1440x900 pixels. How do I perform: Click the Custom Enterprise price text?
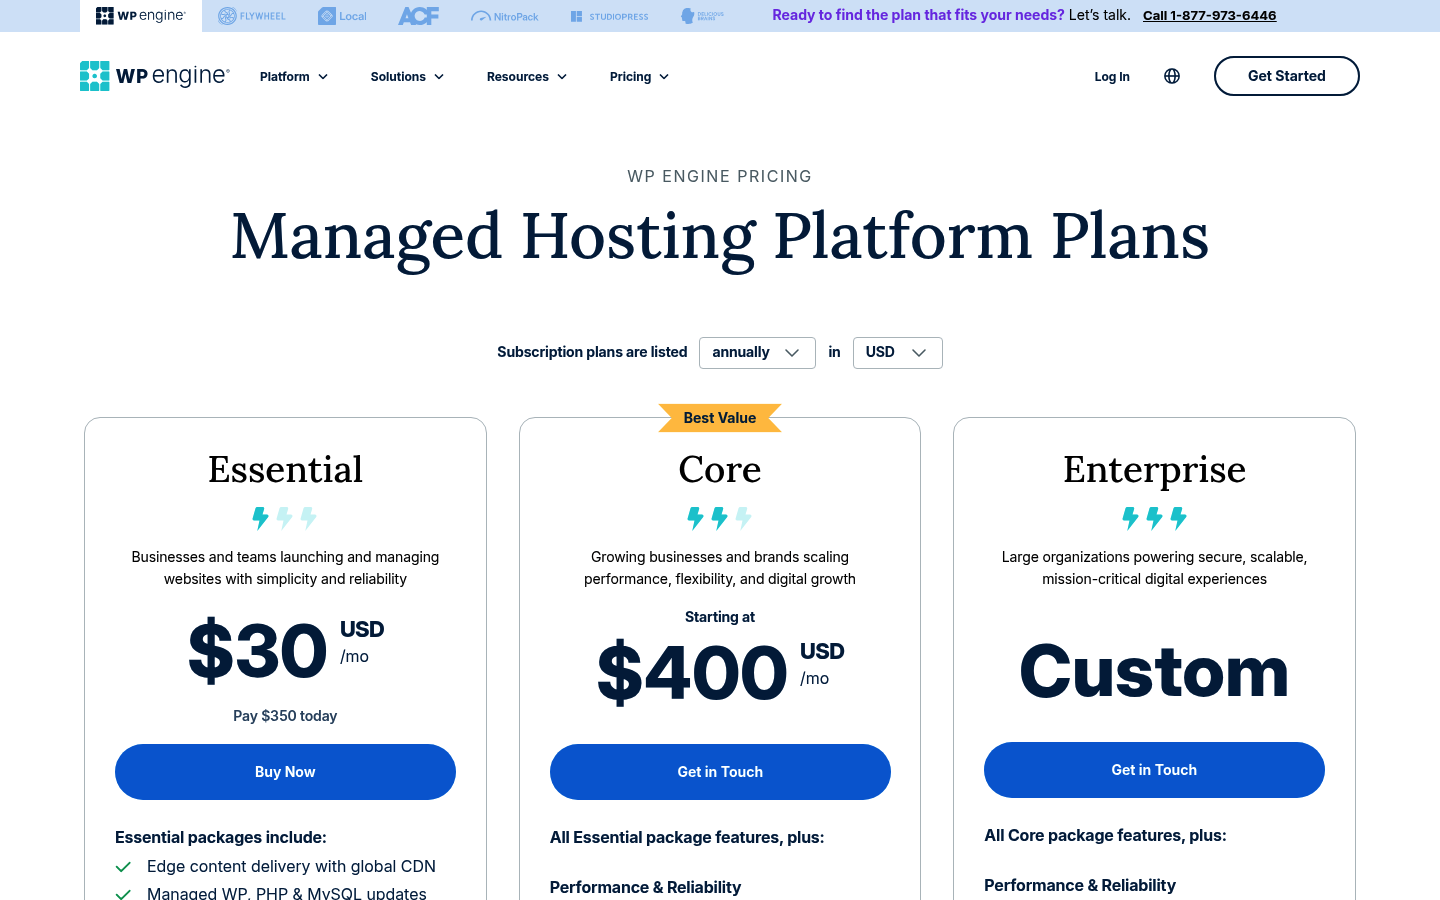pyautogui.click(x=1154, y=671)
